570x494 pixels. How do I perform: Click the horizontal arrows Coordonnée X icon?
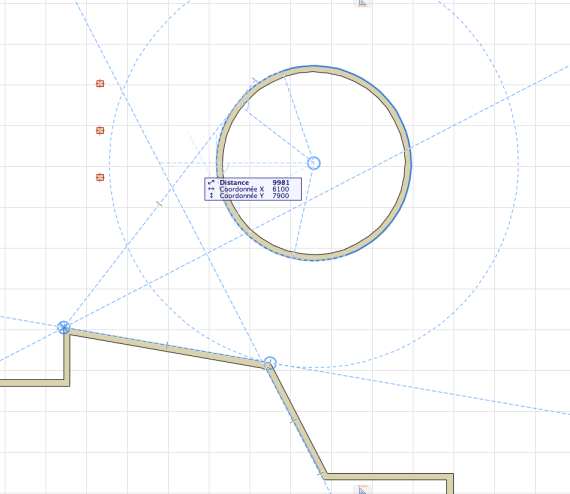tap(211, 189)
